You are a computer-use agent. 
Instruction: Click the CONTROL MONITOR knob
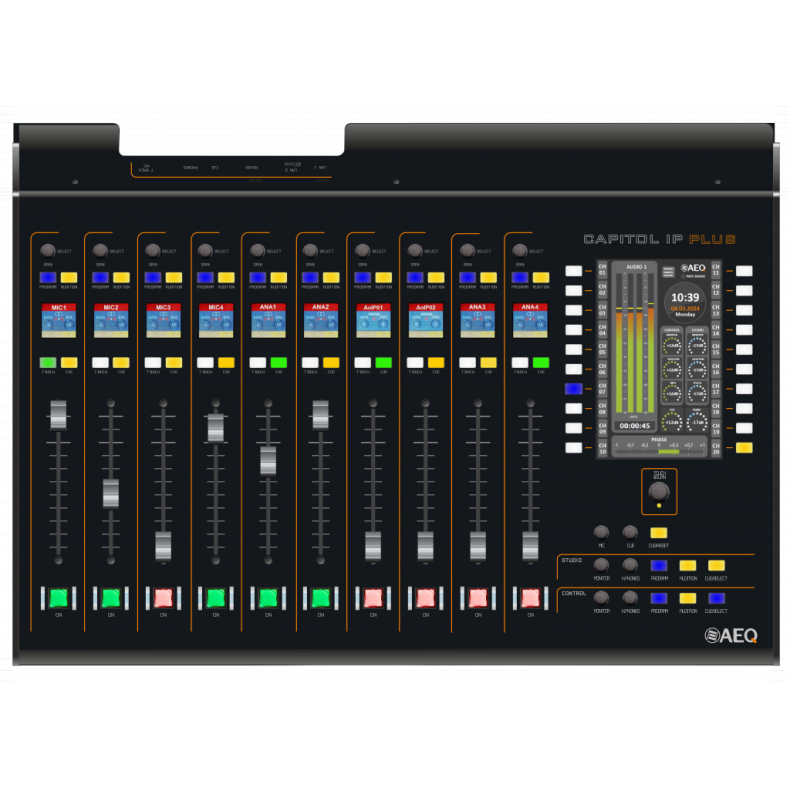tap(601, 598)
